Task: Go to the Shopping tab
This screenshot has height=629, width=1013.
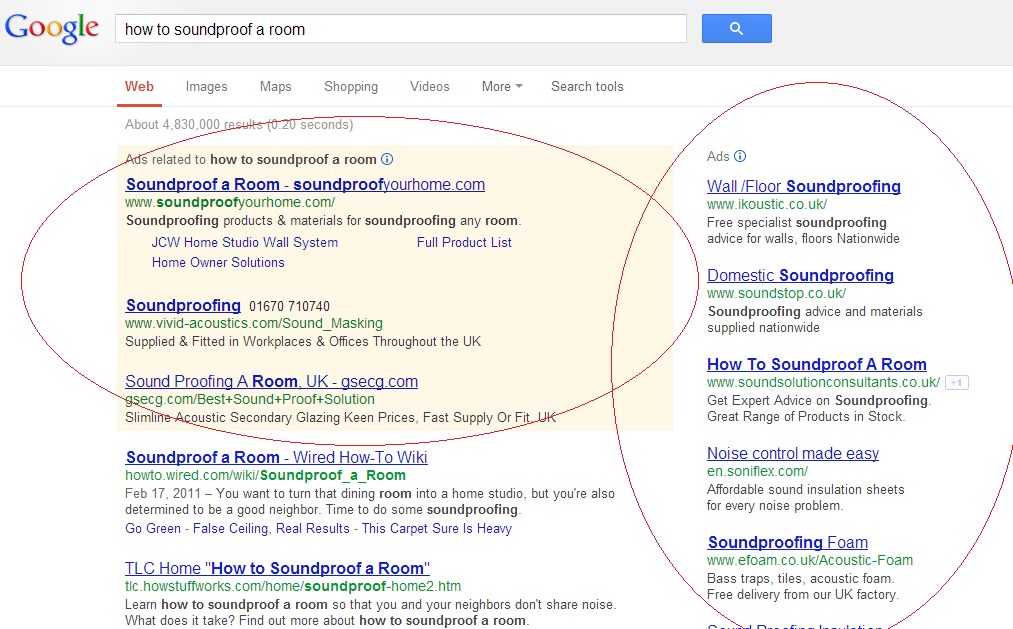Action: click(x=351, y=87)
